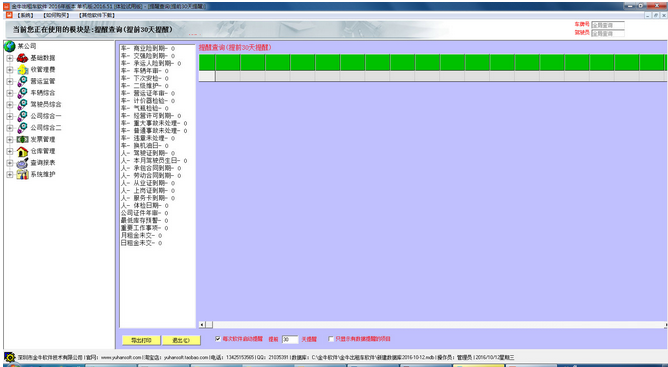Click the sun logo icon in the status bar
The width and height of the screenshot is (668, 367).
[x=9, y=357]
